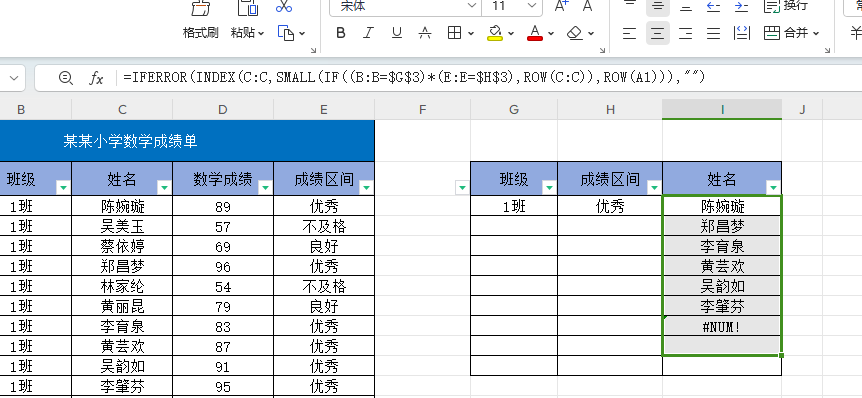Align cell content to vertical middle

(x=657, y=6)
